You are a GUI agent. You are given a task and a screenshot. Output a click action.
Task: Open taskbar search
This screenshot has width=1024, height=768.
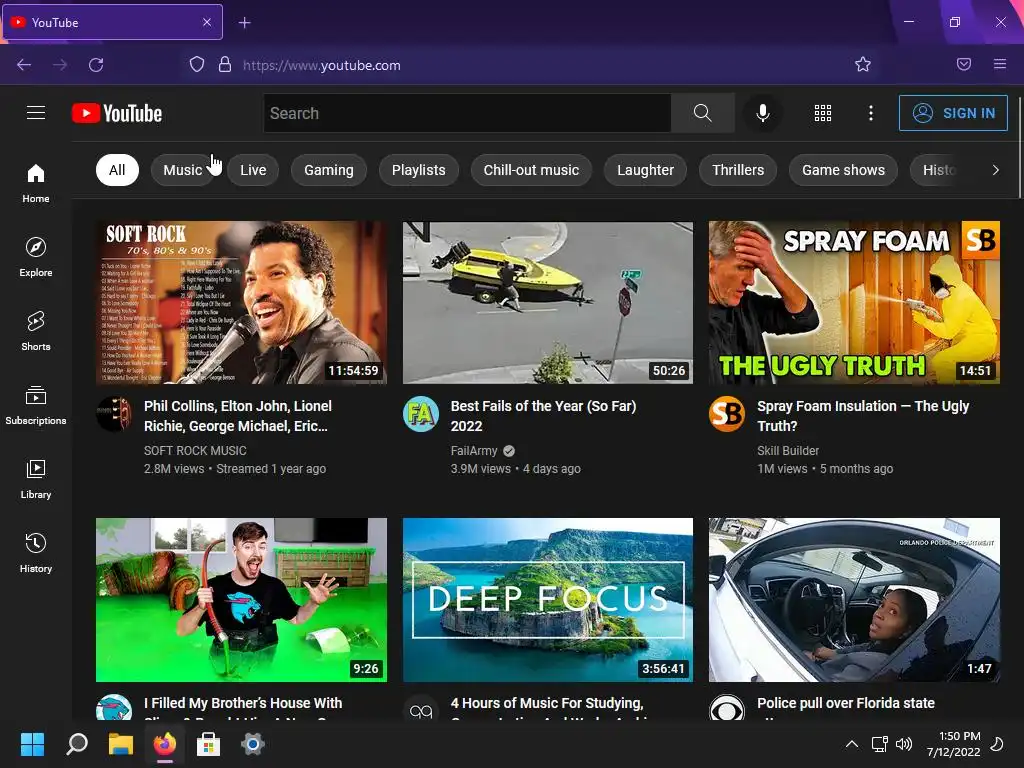tap(76, 744)
